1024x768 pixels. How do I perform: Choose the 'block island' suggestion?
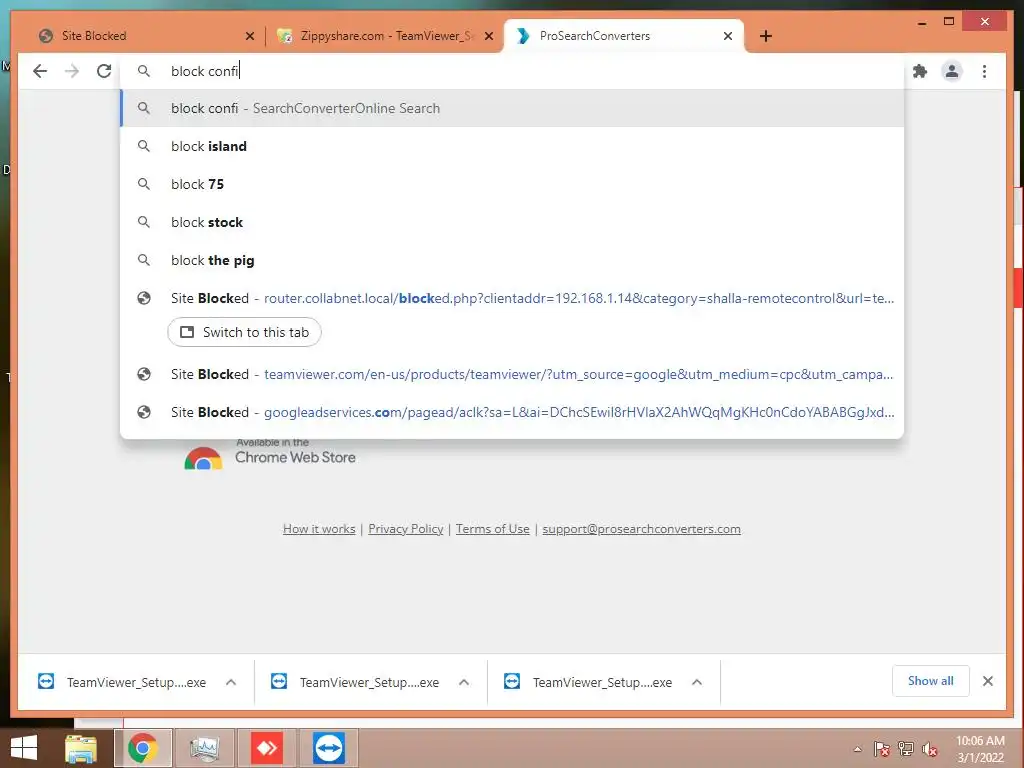tap(512, 146)
